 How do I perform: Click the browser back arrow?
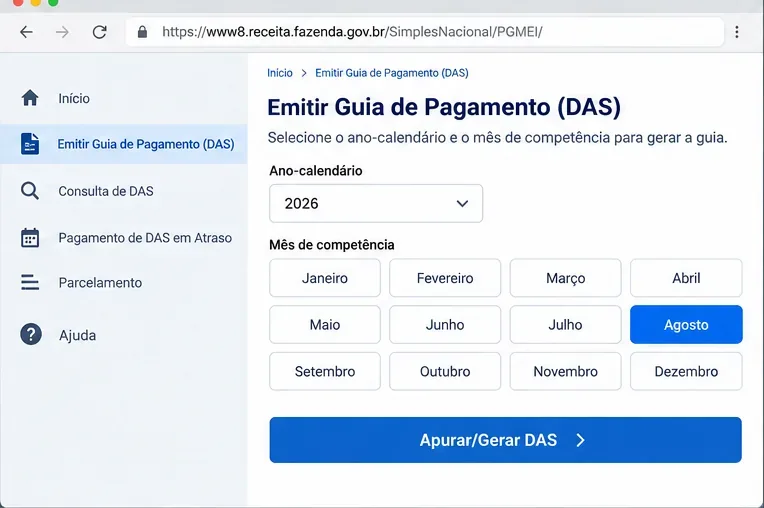26,32
